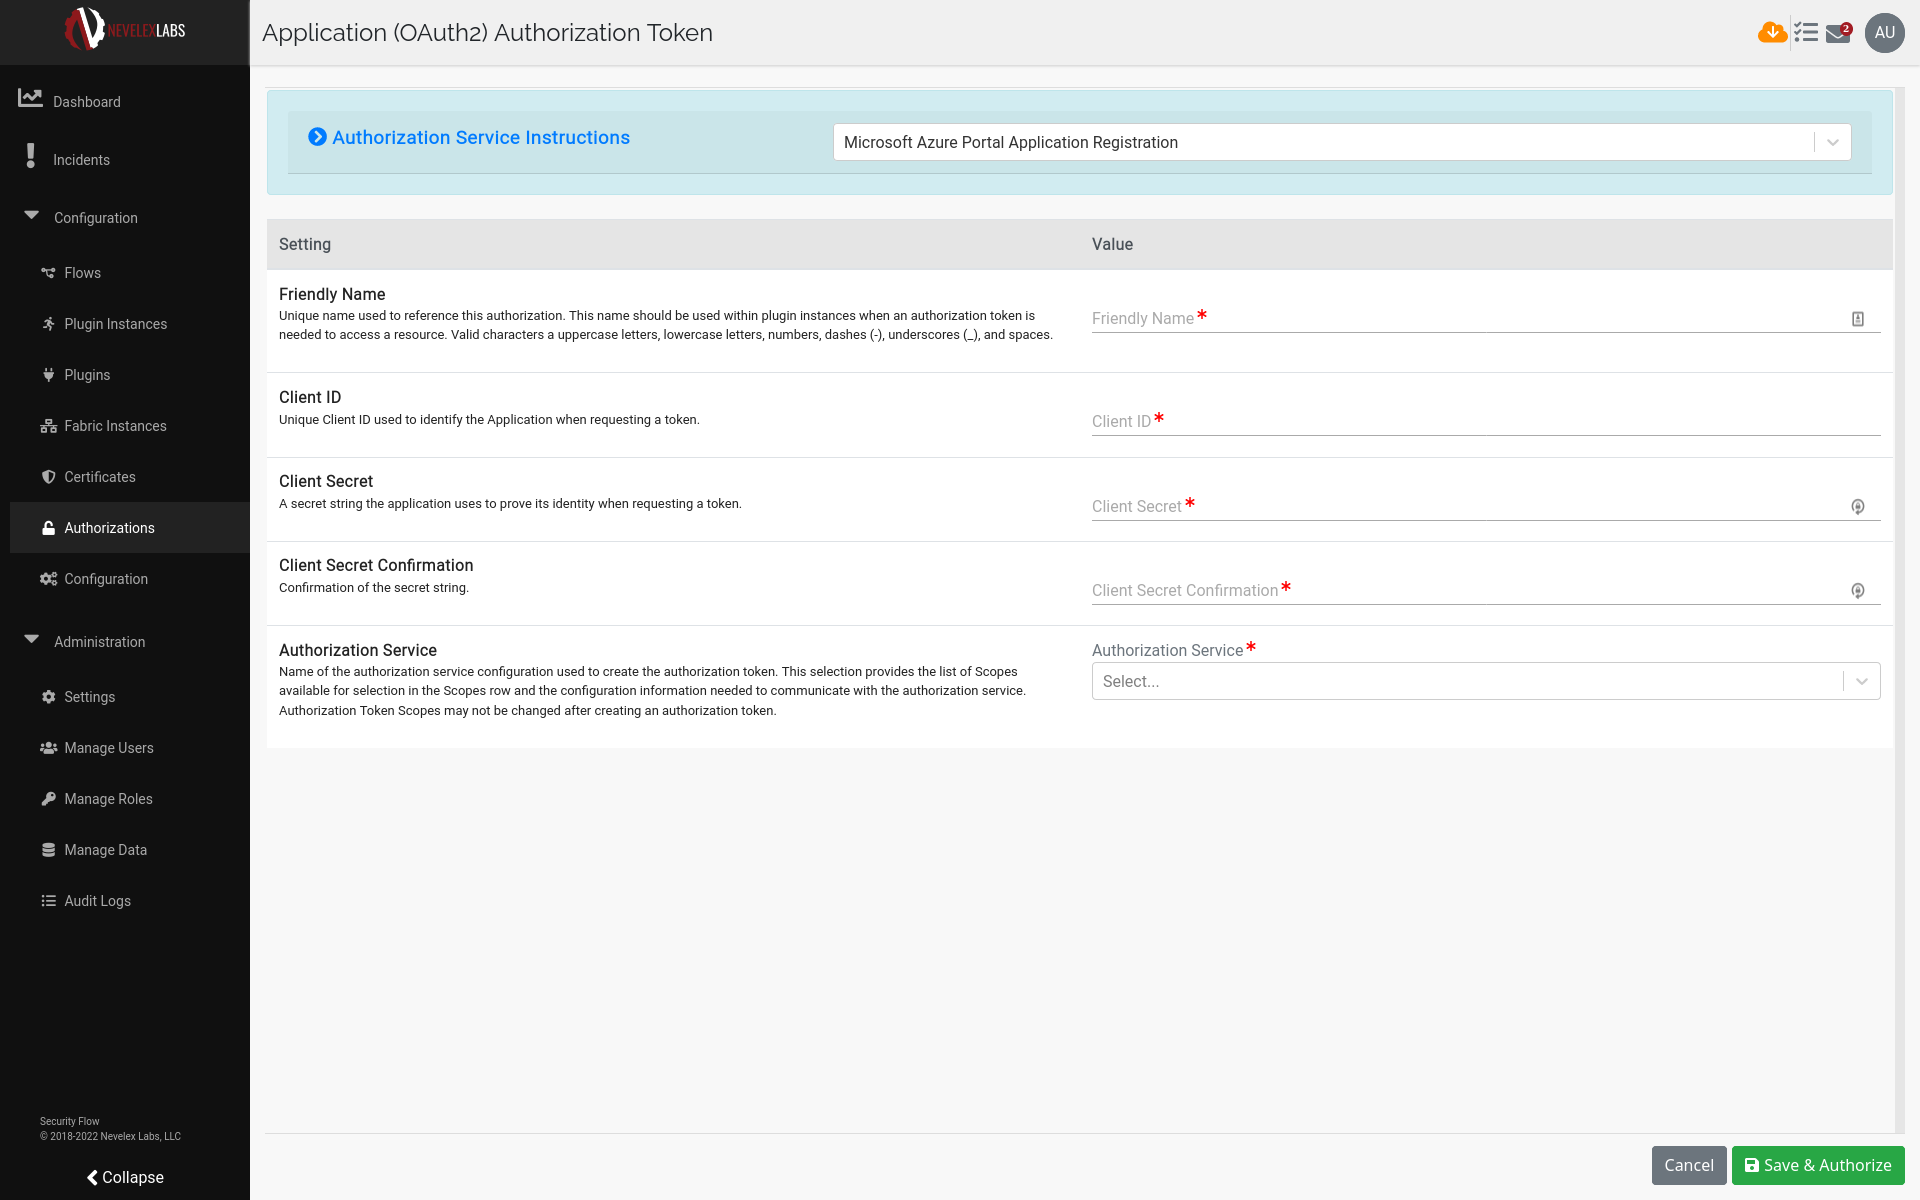Image resolution: width=1920 pixels, height=1200 pixels.
Task: Click the Save & Authorize button
Action: (1817, 1165)
